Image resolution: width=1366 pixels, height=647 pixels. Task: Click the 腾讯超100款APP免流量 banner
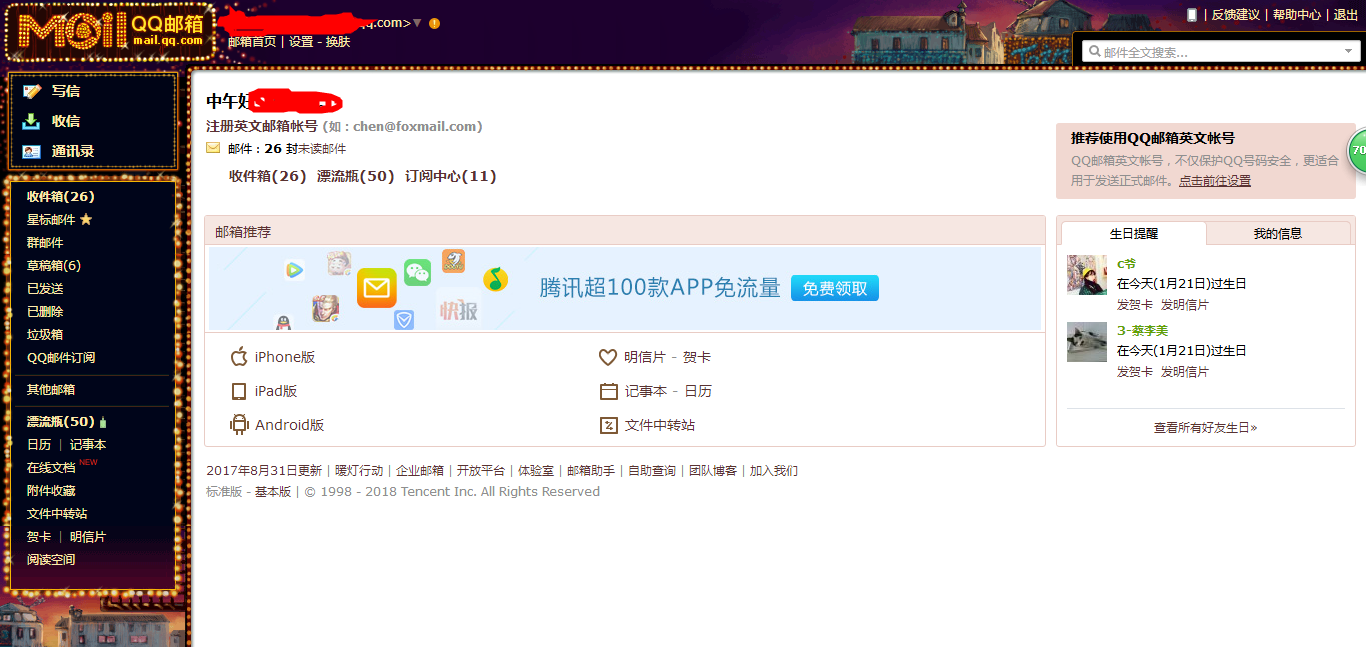(625, 289)
